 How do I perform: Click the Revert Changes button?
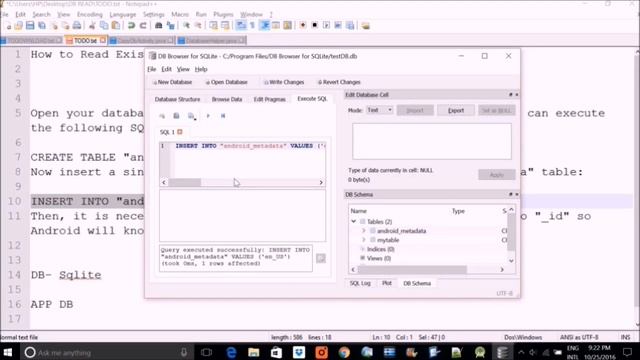pyautogui.click(x=339, y=82)
